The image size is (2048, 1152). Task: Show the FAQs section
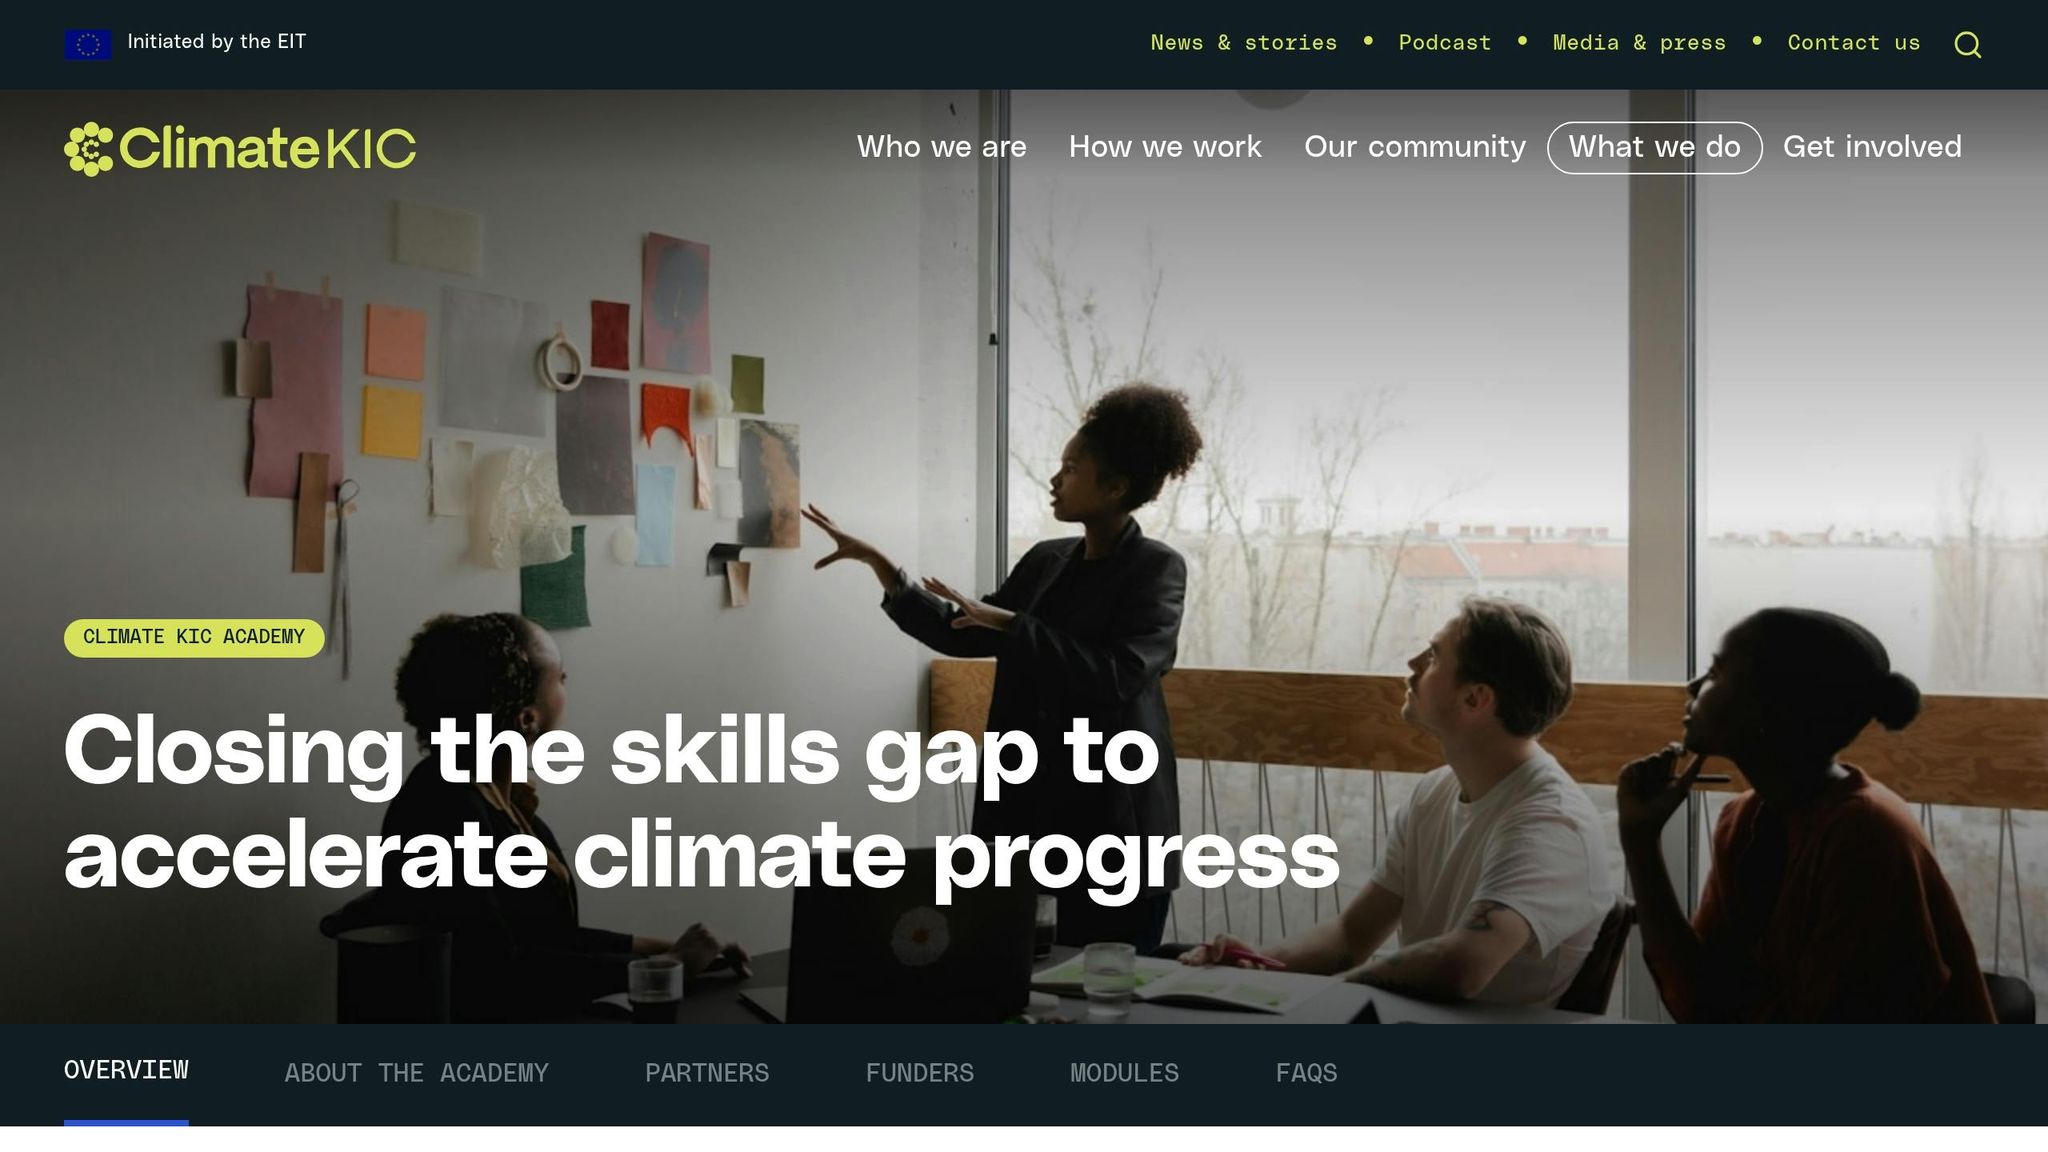1306,1073
